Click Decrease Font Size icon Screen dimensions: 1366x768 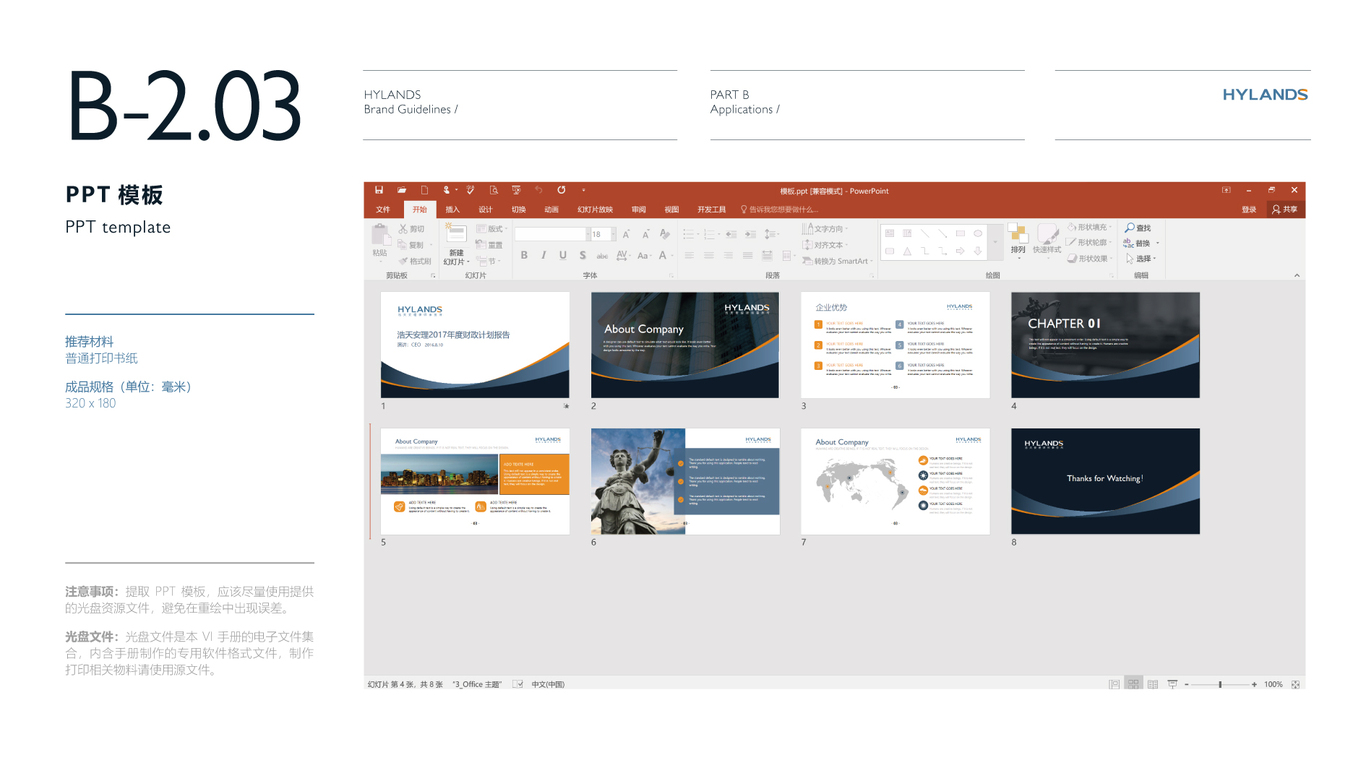(x=645, y=234)
